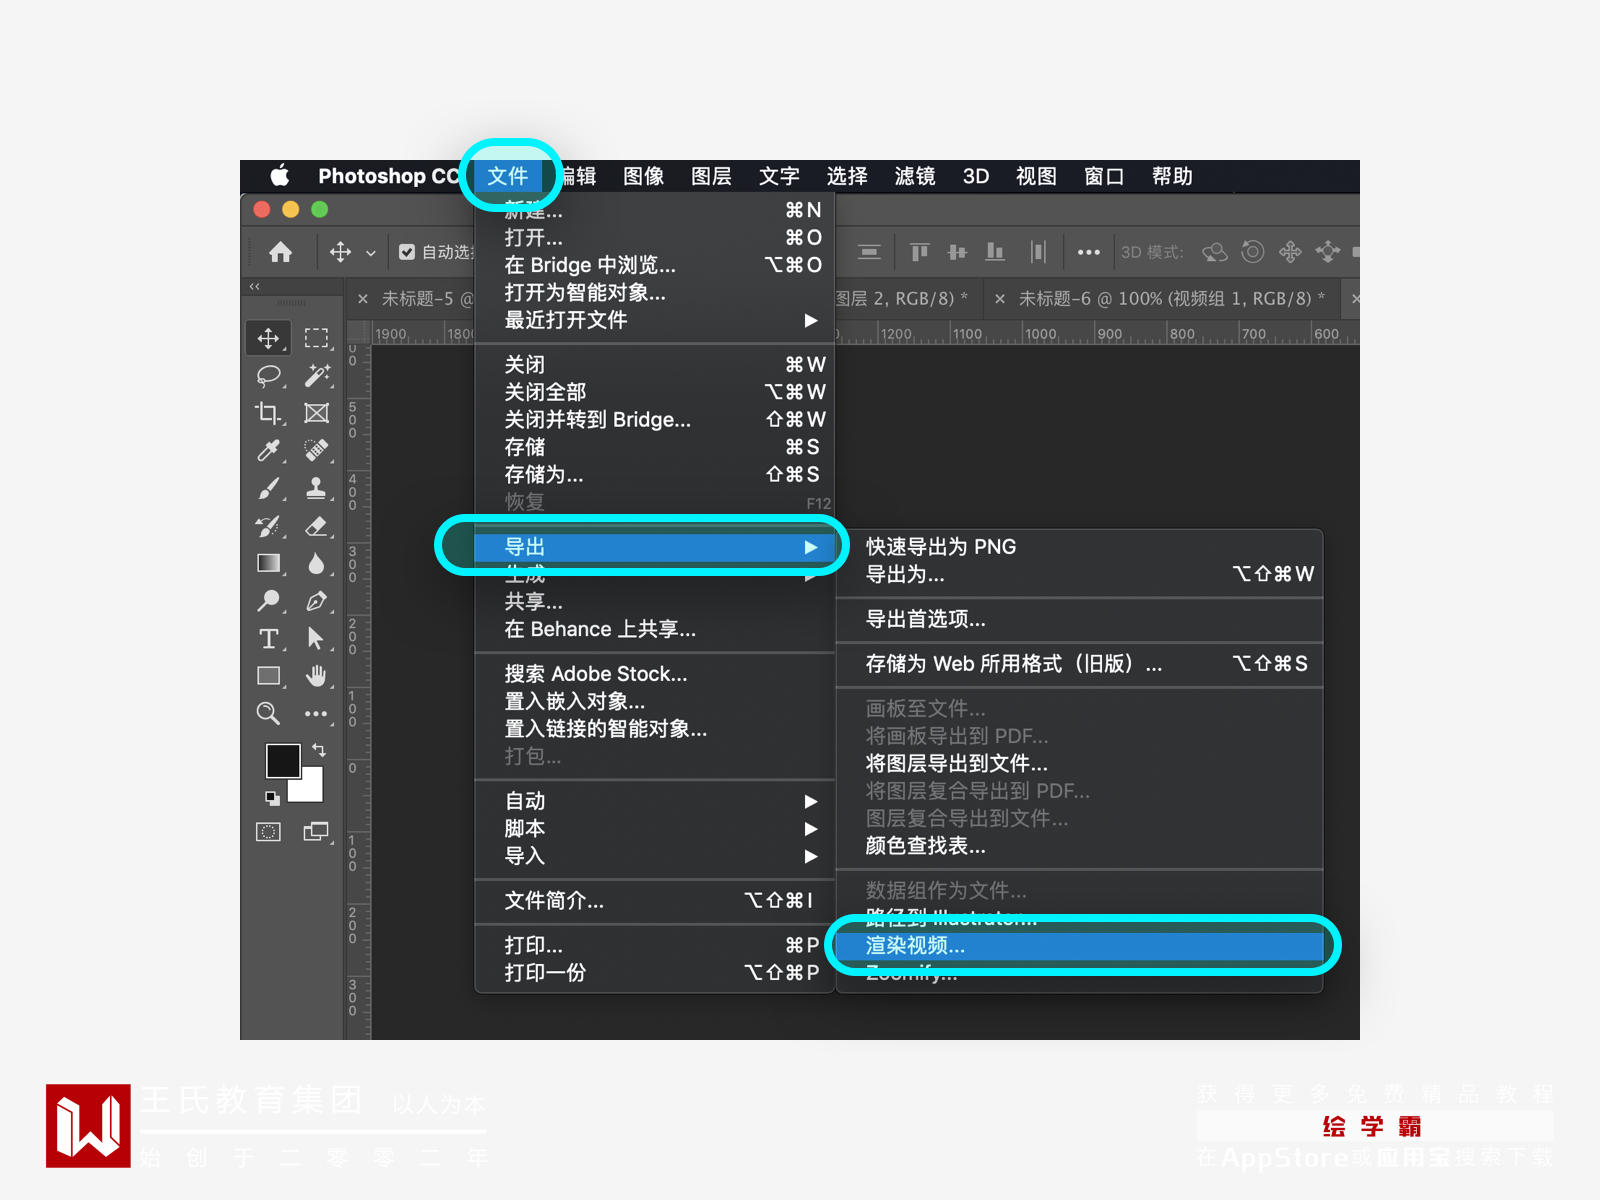Select the Rectangle shape tool
Screen dimensions: 1600x1200
click(x=268, y=676)
